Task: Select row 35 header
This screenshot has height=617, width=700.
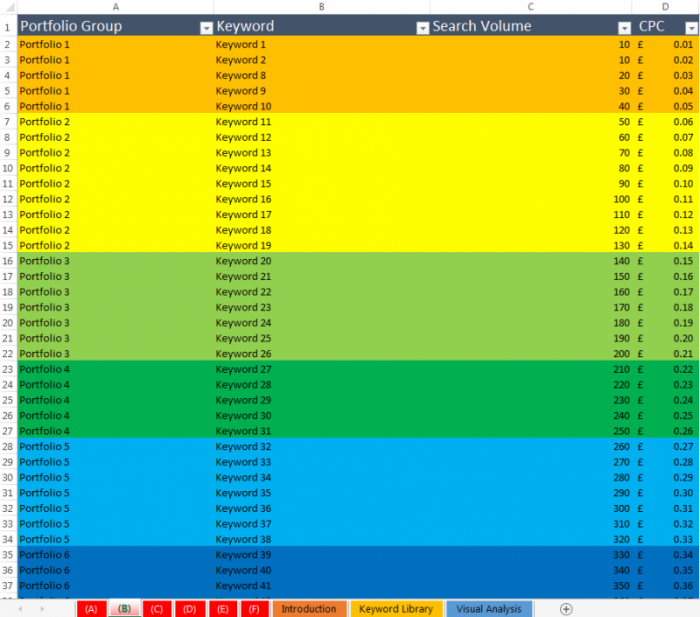Action: pos(8,554)
